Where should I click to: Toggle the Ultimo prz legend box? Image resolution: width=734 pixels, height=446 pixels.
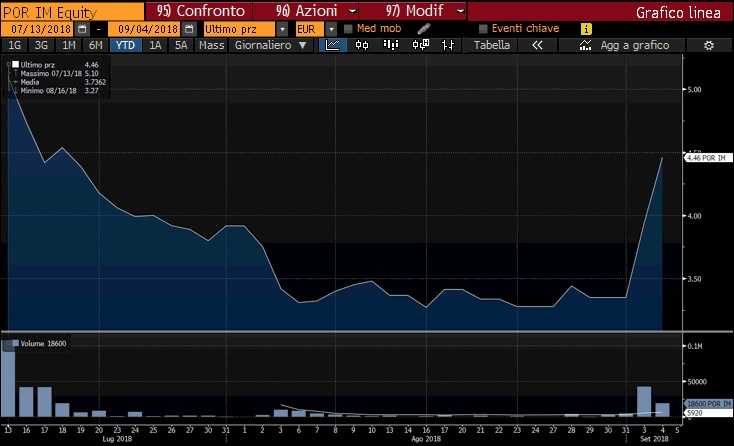(15, 65)
